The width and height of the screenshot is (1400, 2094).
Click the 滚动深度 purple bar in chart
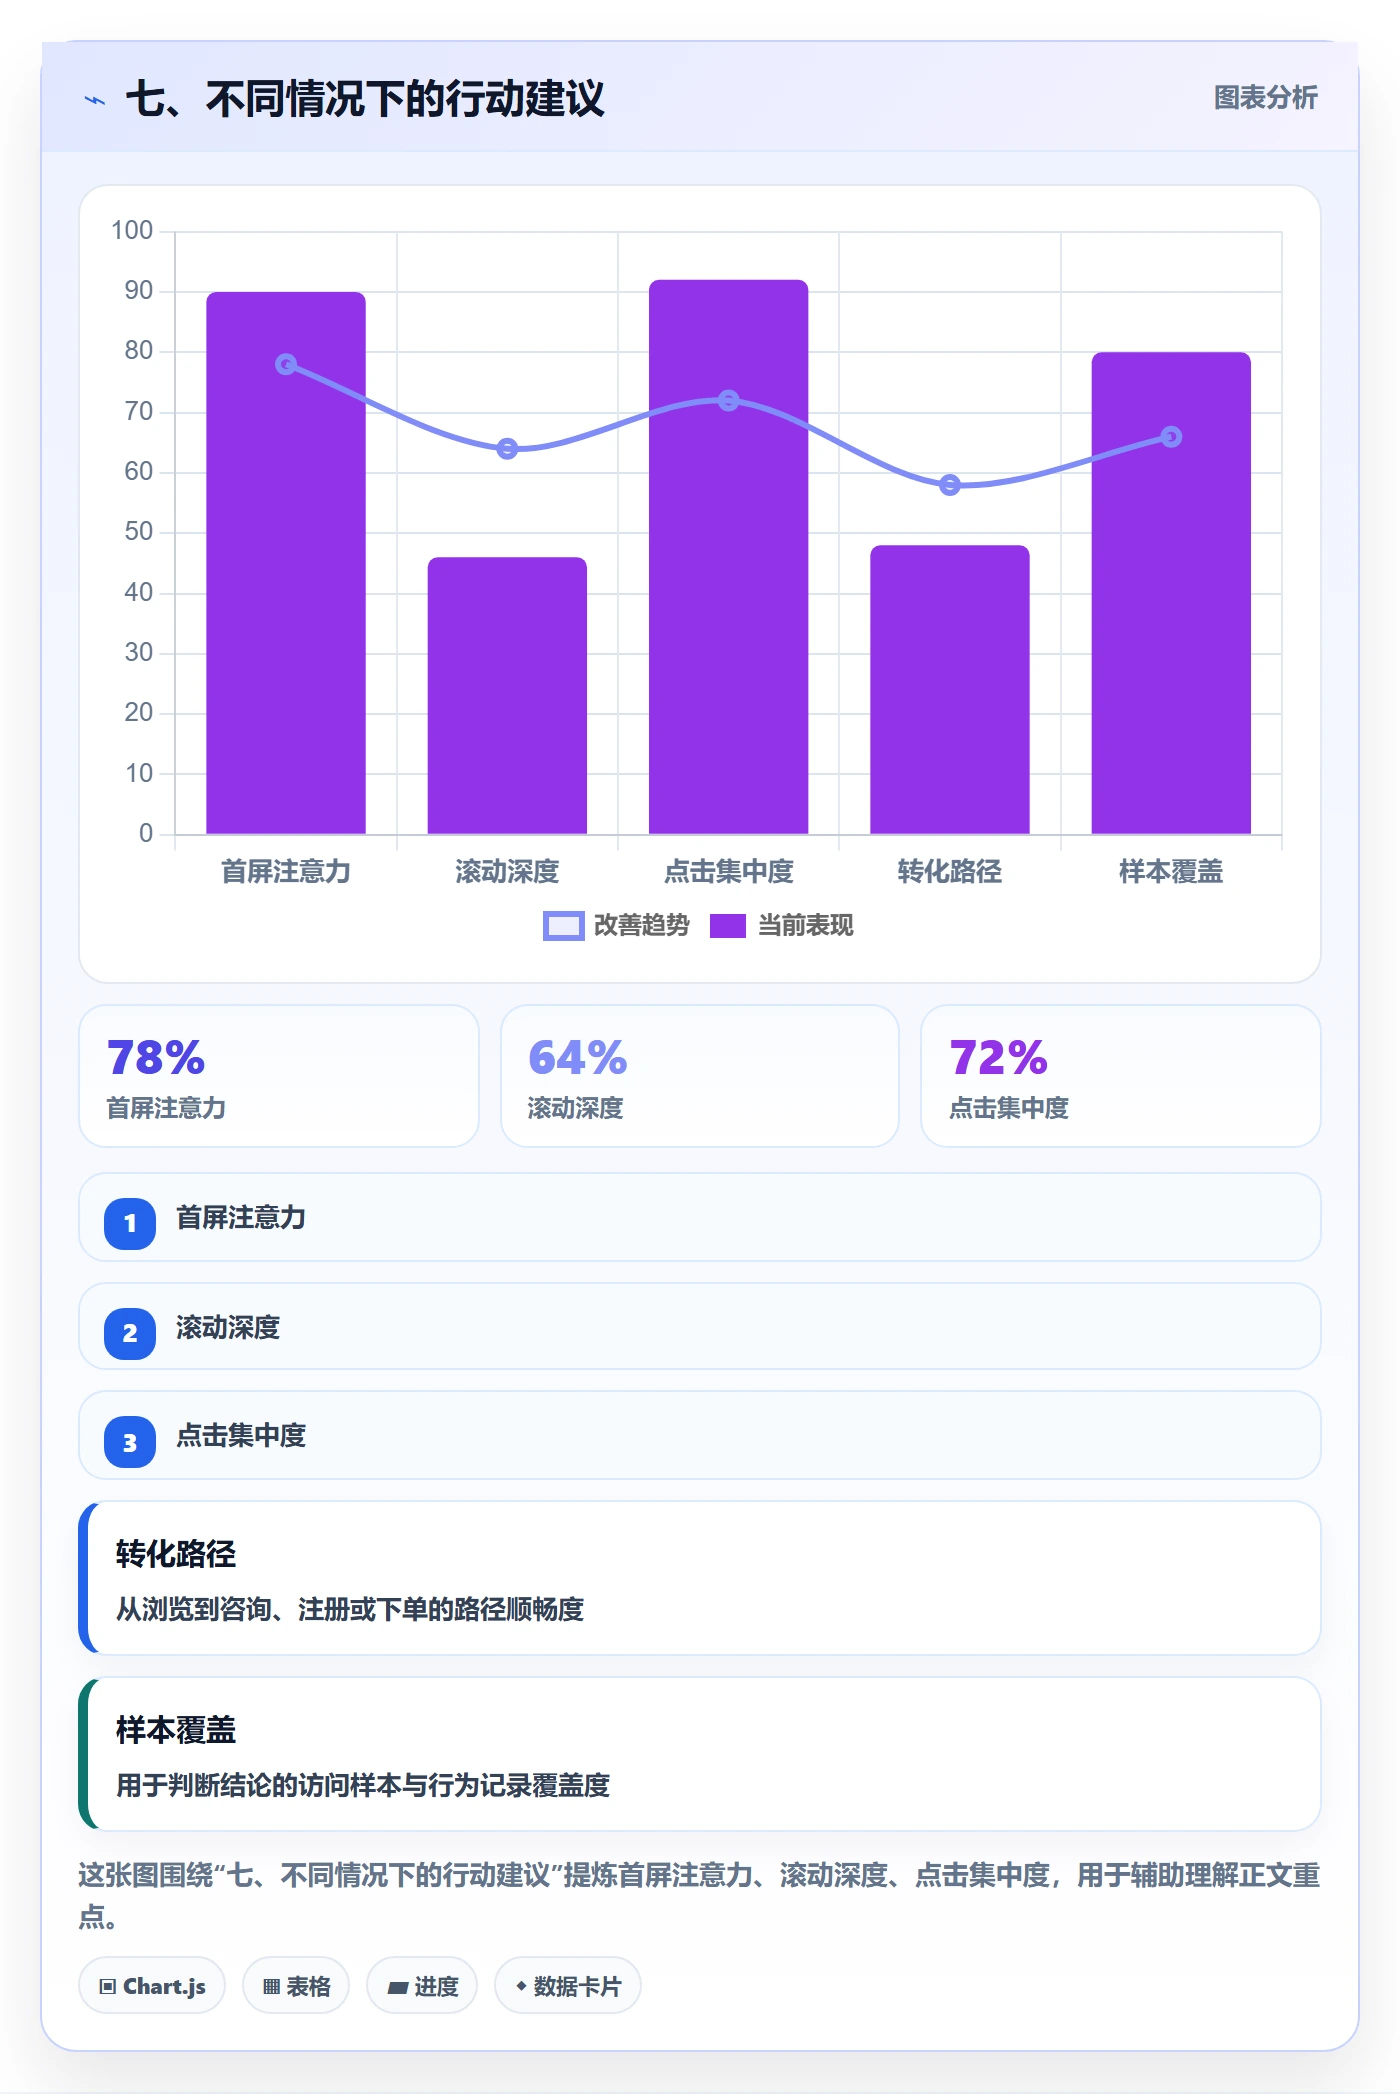[507, 696]
